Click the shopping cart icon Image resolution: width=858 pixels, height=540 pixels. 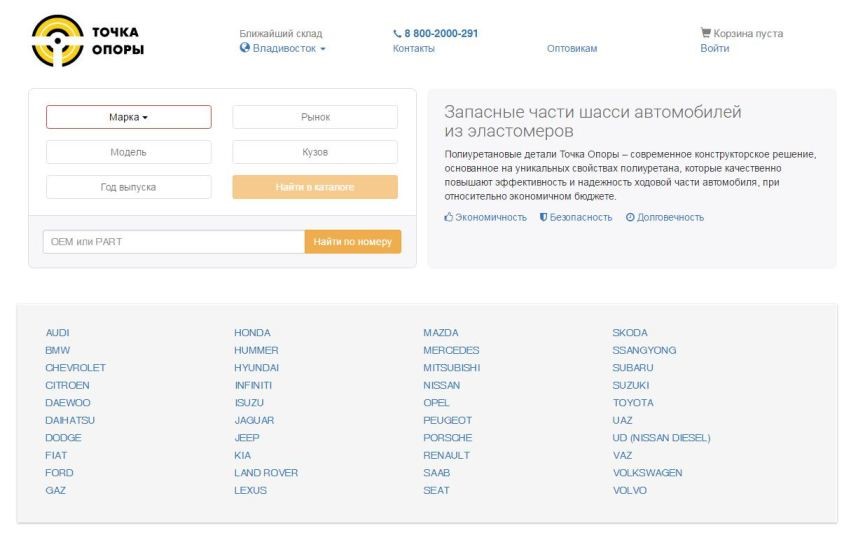[705, 33]
